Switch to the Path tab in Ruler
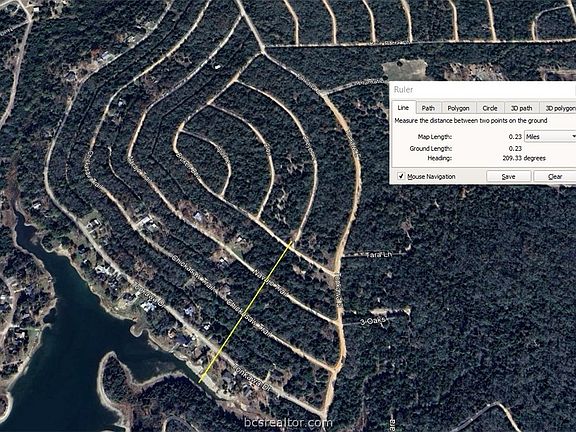576x432 pixels. [x=428, y=108]
